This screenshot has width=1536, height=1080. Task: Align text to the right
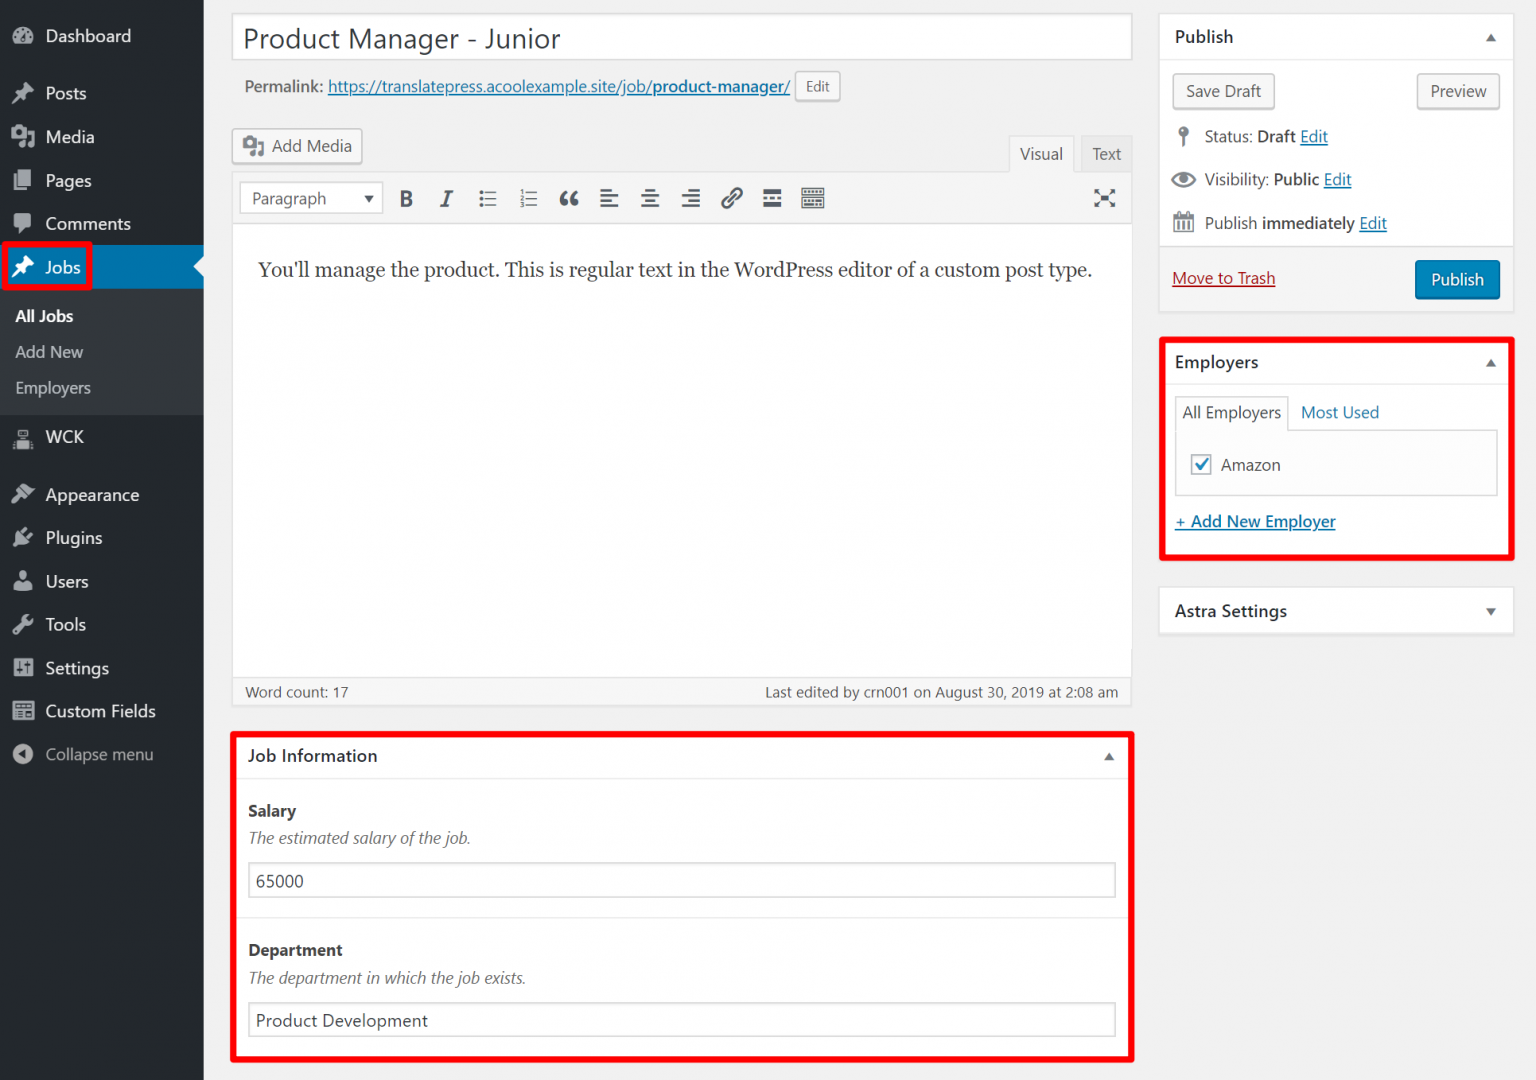pyautogui.click(x=690, y=198)
